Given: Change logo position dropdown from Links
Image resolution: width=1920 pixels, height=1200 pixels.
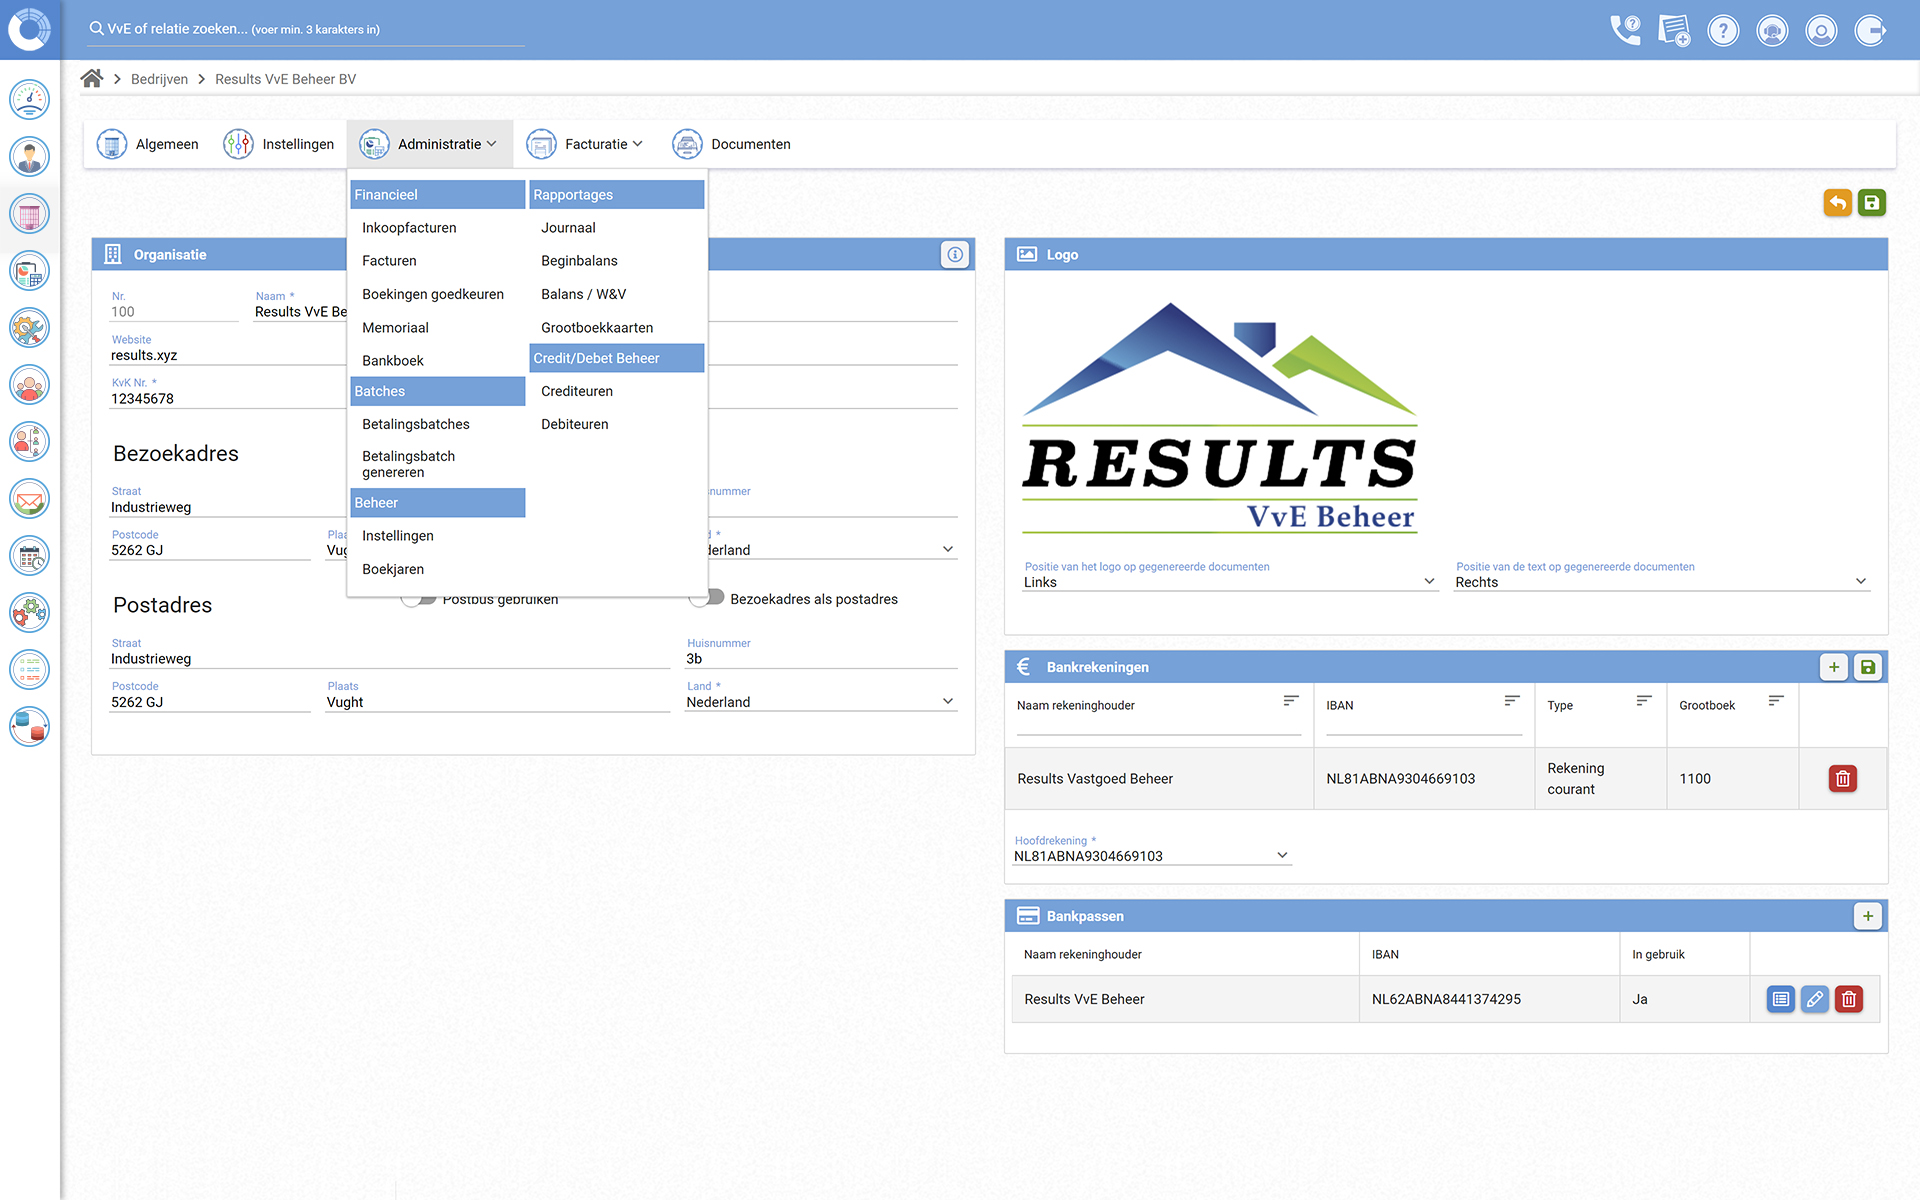Looking at the screenshot, I should pyautogui.click(x=1427, y=580).
